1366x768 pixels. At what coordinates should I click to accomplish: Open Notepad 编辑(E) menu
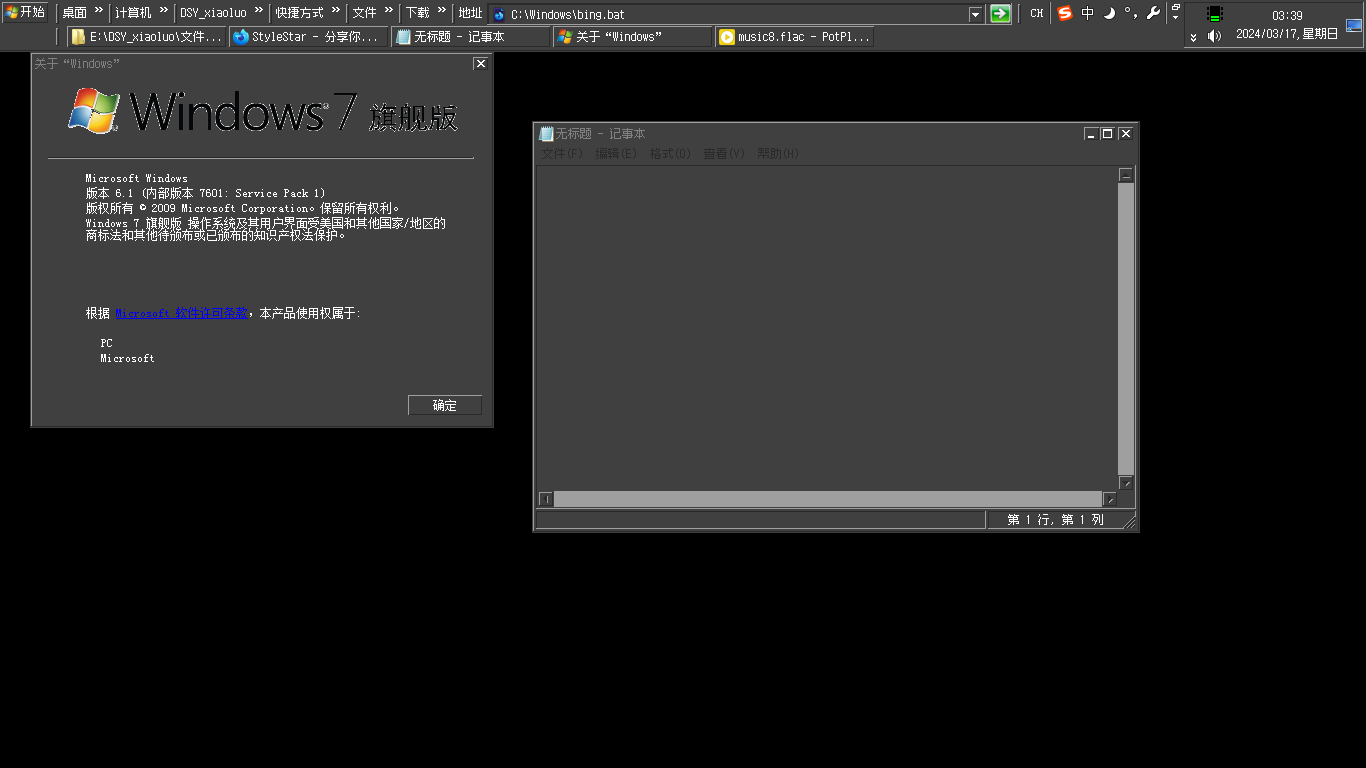(615, 154)
